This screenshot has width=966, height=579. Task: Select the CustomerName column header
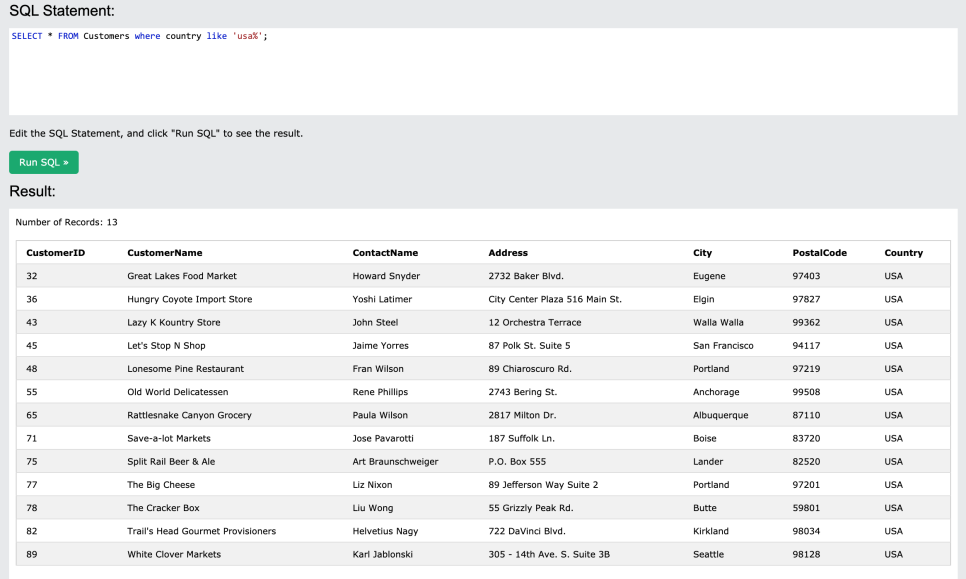164,253
